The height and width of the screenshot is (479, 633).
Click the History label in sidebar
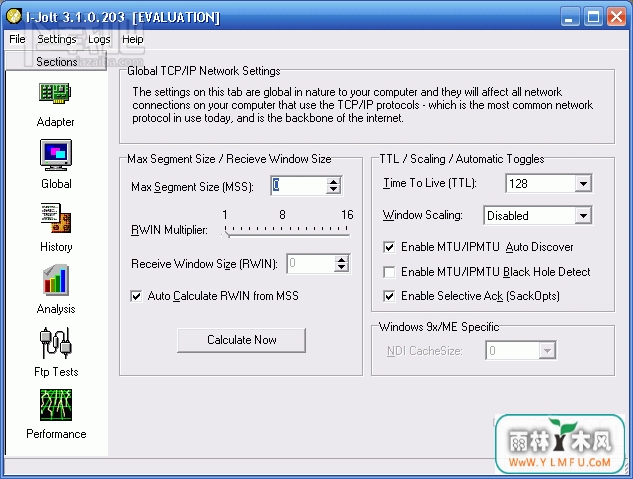point(56,247)
